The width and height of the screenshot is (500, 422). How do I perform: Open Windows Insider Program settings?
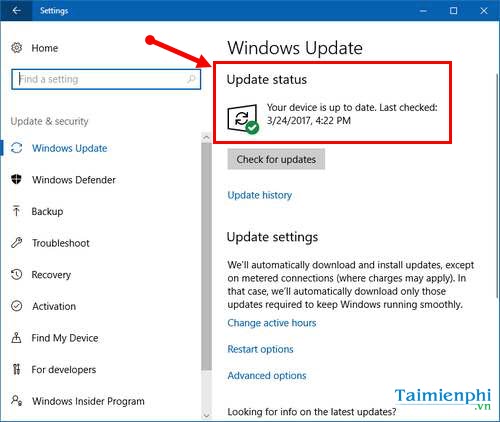pyautogui.click(x=88, y=401)
